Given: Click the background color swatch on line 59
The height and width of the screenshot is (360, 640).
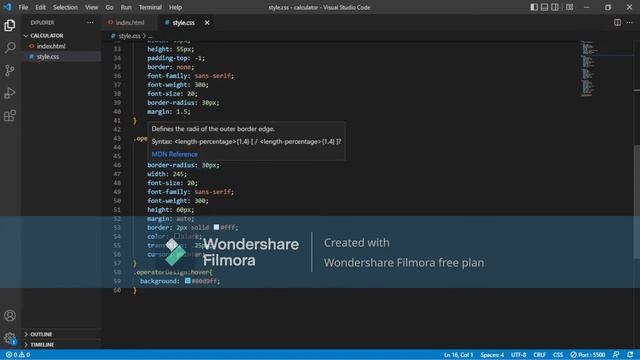Looking at the screenshot, I should (x=188, y=280).
